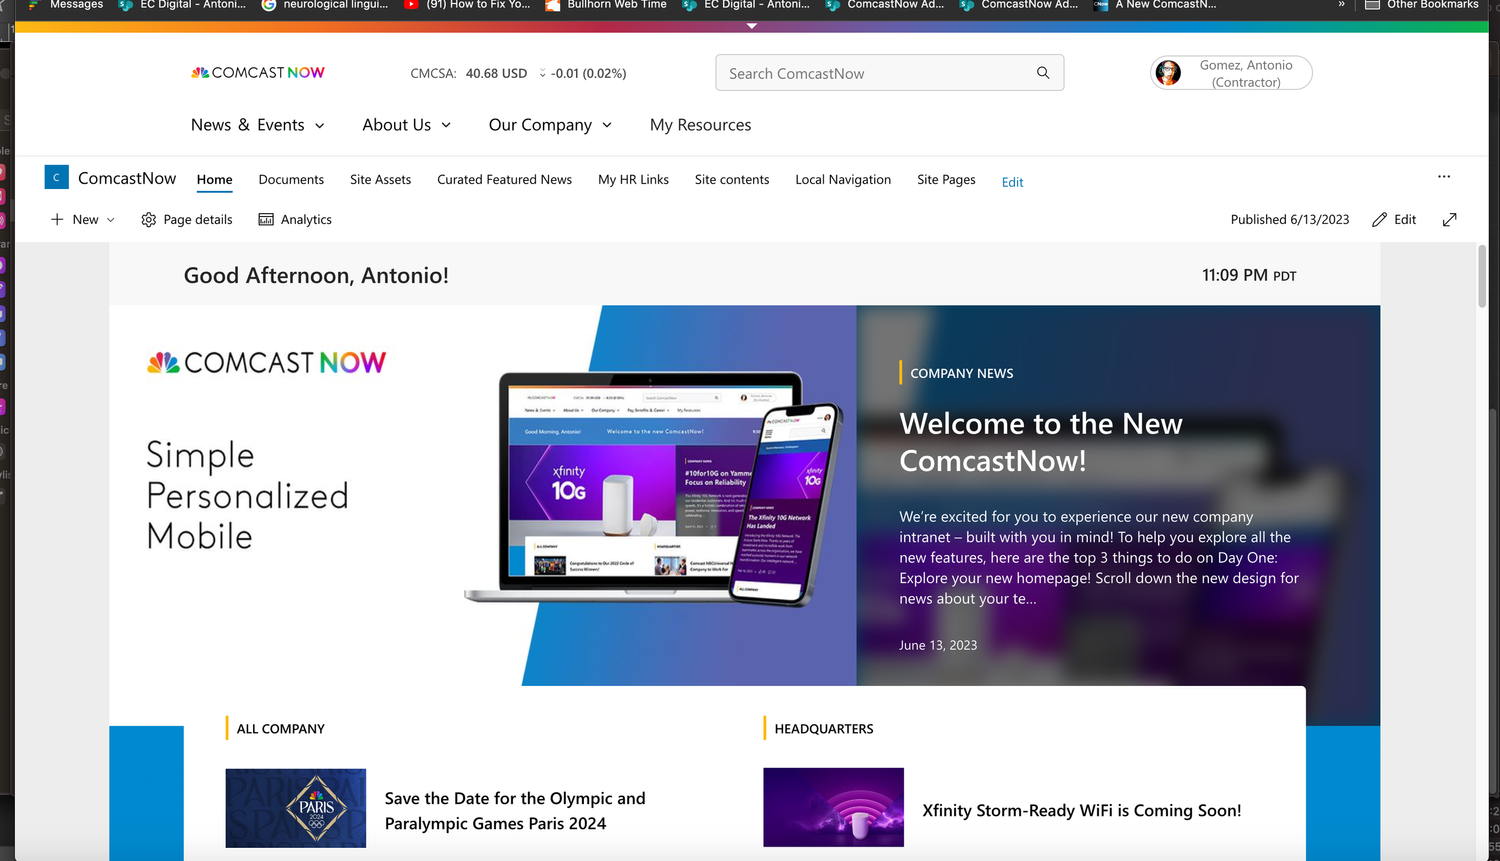Image resolution: width=1500 pixels, height=861 pixels.
Task: Click the HEADQUARTERS section heading
Action: tap(824, 729)
